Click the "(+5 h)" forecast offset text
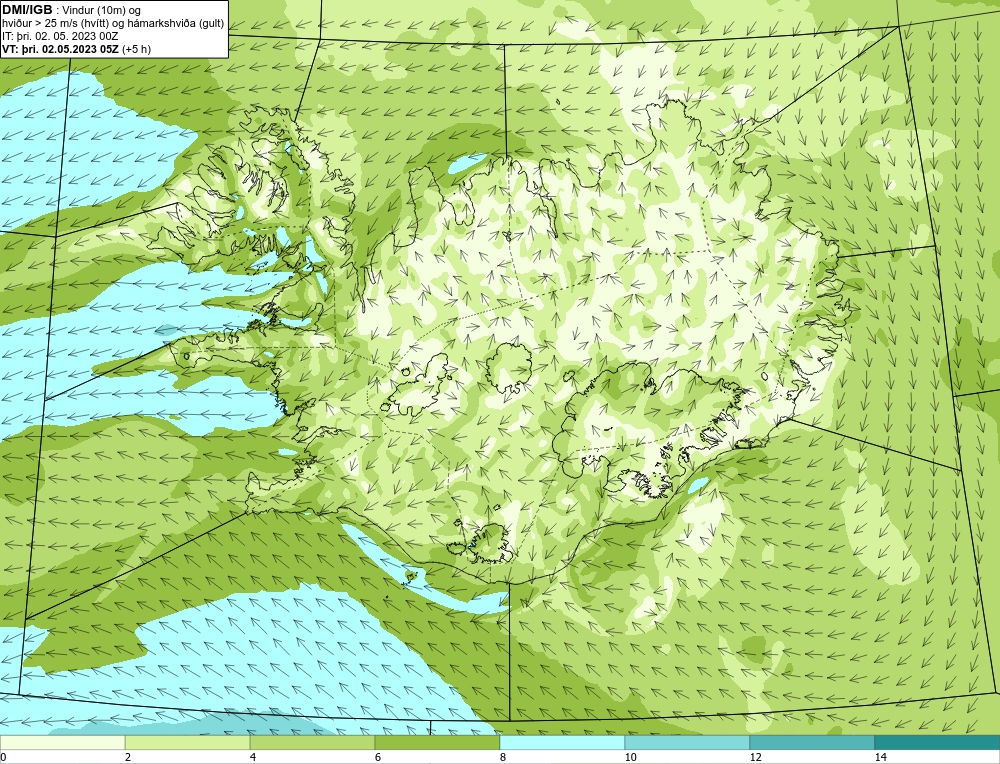Screen dimensions: 1000x764 coord(136,49)
